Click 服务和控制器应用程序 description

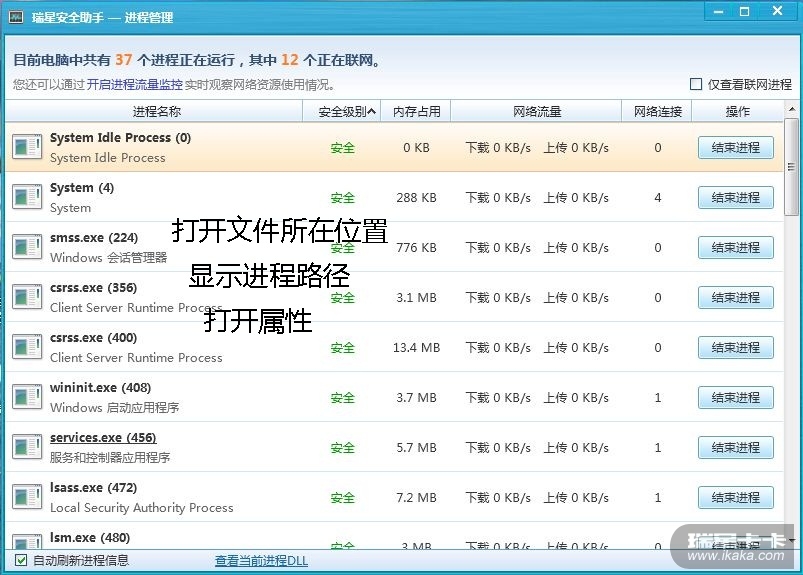[110, 457]
